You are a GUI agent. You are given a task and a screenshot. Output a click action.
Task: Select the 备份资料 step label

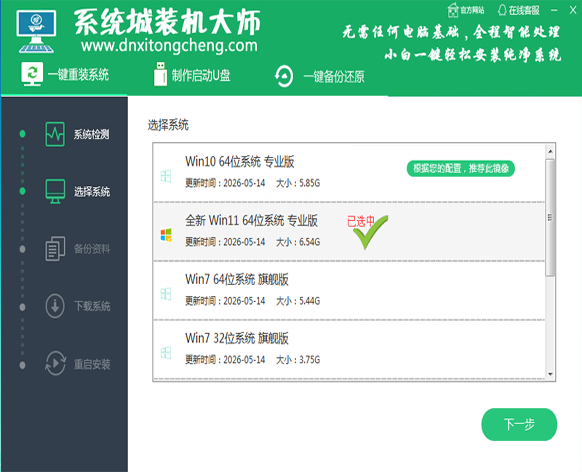(x=92, y=249)
